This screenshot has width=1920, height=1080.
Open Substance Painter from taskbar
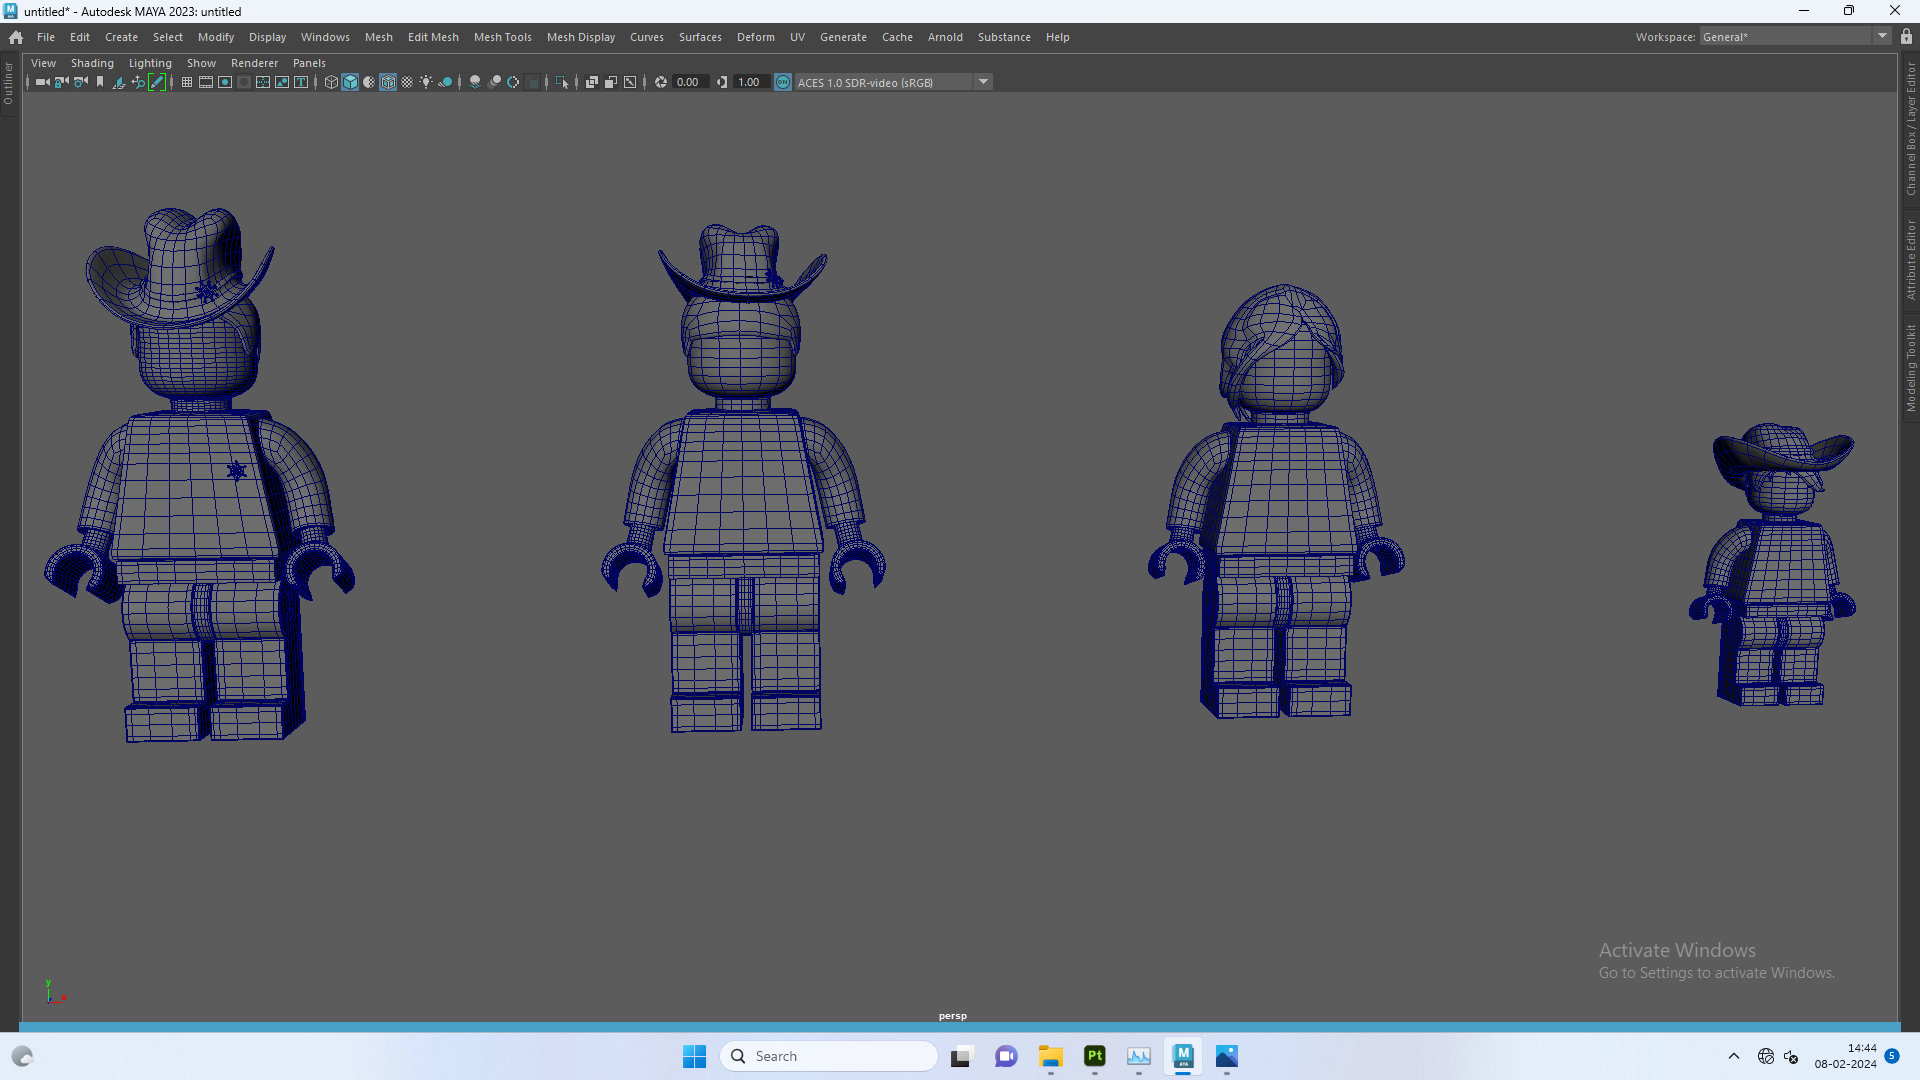[x=1095, y=1056]
